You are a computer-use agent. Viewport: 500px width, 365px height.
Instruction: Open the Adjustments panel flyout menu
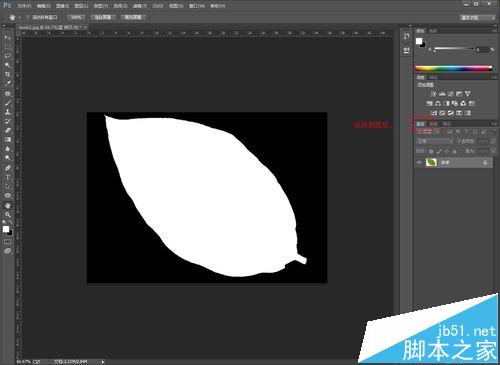pyautogui.click(x=494, y=77)
